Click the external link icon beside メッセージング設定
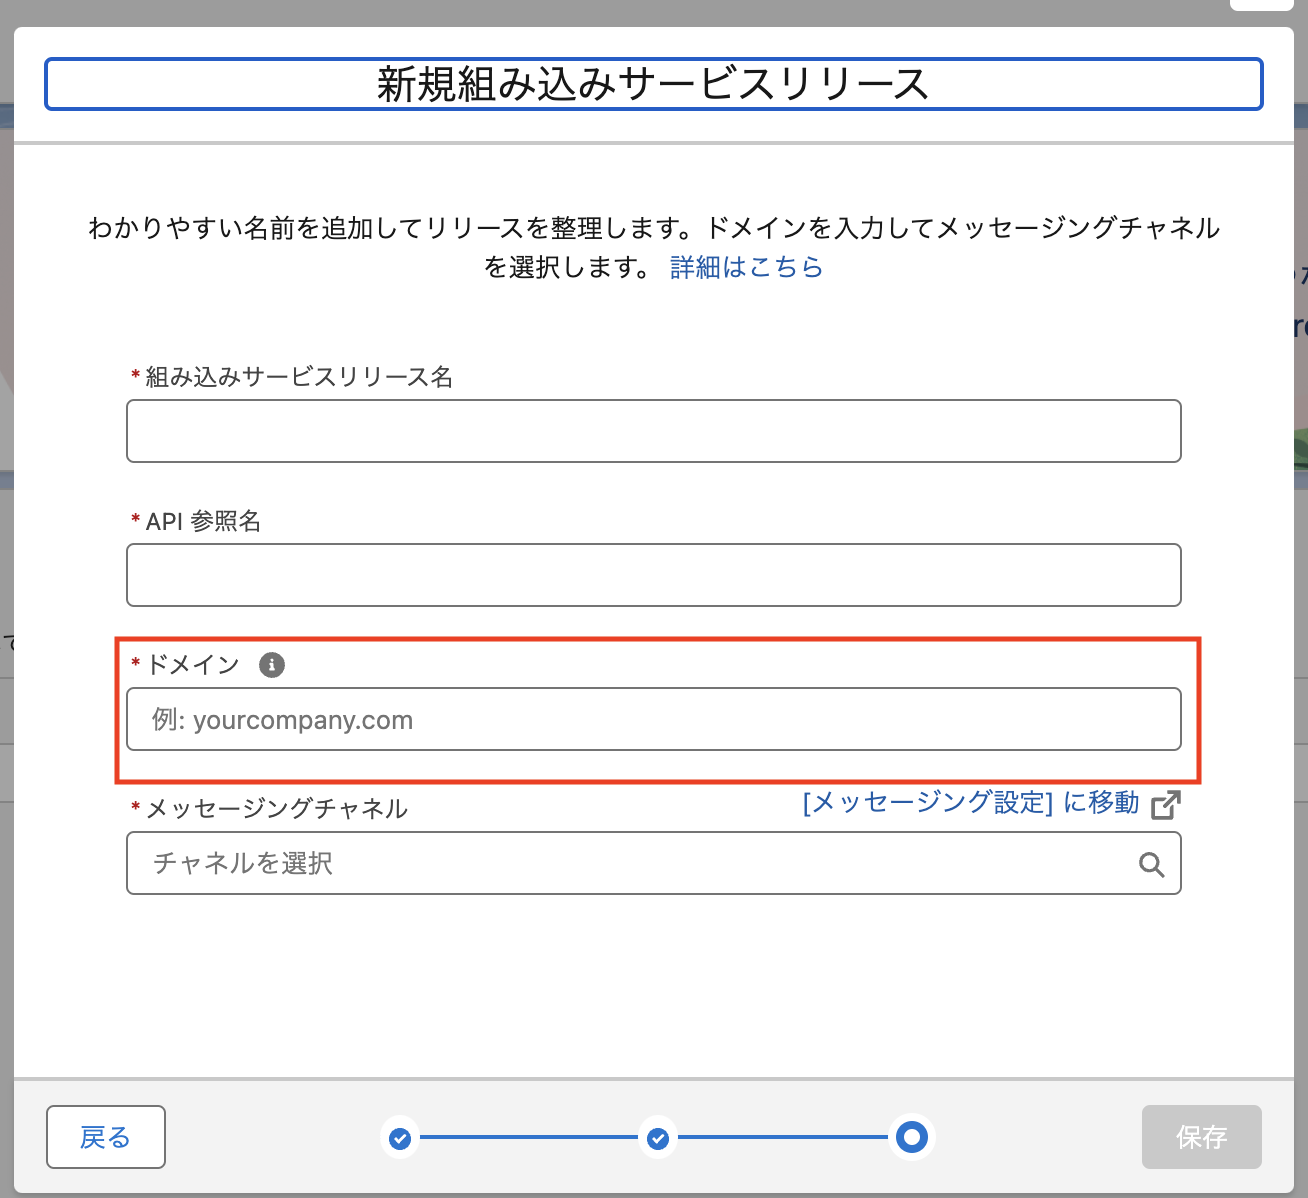The height and width of the screenshot is (1198, 1308). (x=1166, y=804)
